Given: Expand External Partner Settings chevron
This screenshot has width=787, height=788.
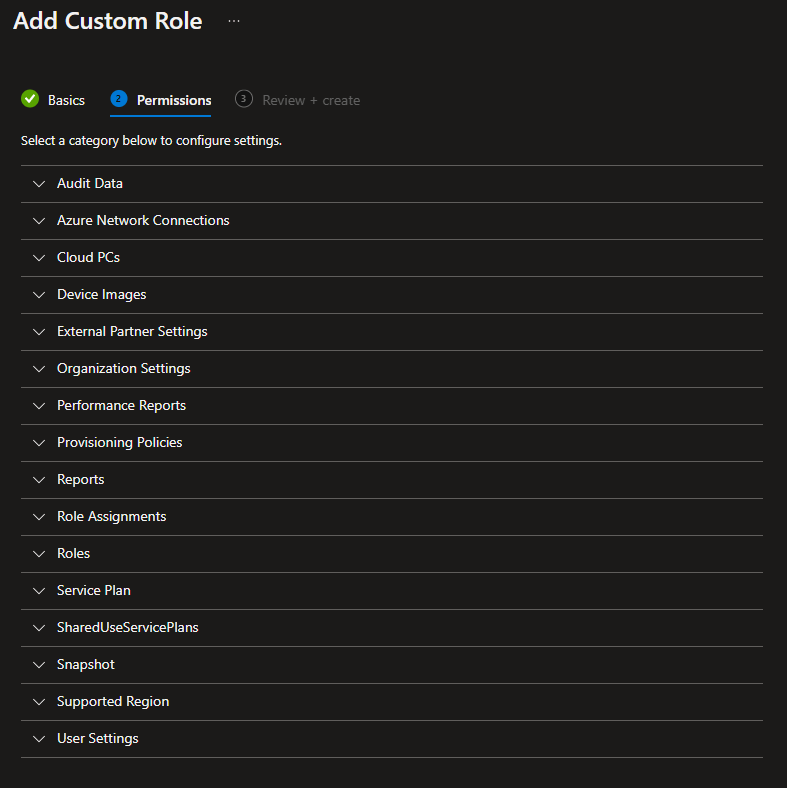Looking at the screenshot, I should (39, 332).
